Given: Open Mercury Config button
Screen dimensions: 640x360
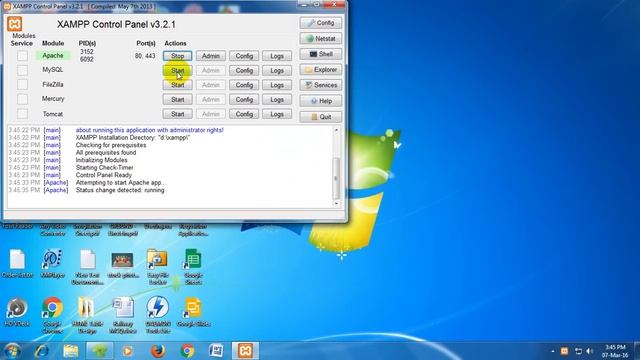Looking at the screenshot, I should (244, 100).
